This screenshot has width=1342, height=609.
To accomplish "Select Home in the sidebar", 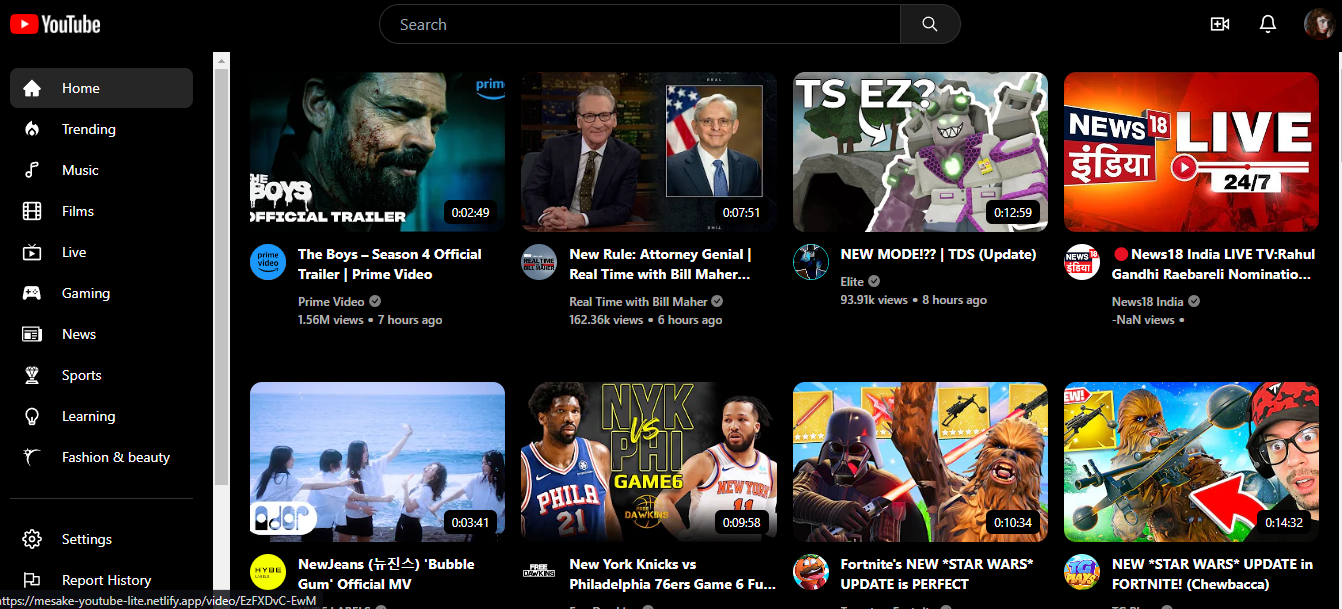I will pyautogui.click(x=101, y=88).
